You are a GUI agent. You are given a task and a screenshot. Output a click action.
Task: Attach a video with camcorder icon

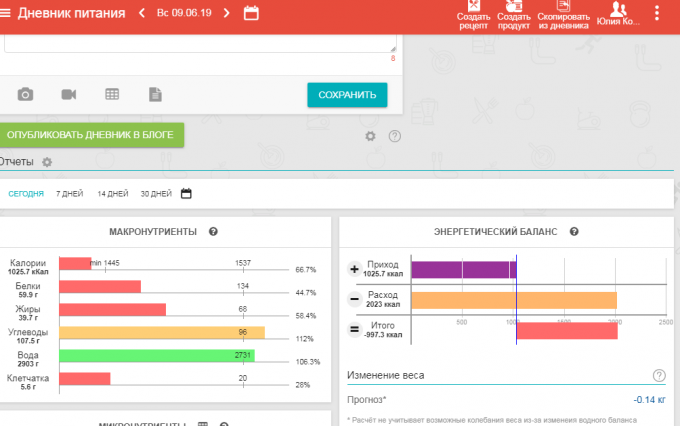[69, 94]
